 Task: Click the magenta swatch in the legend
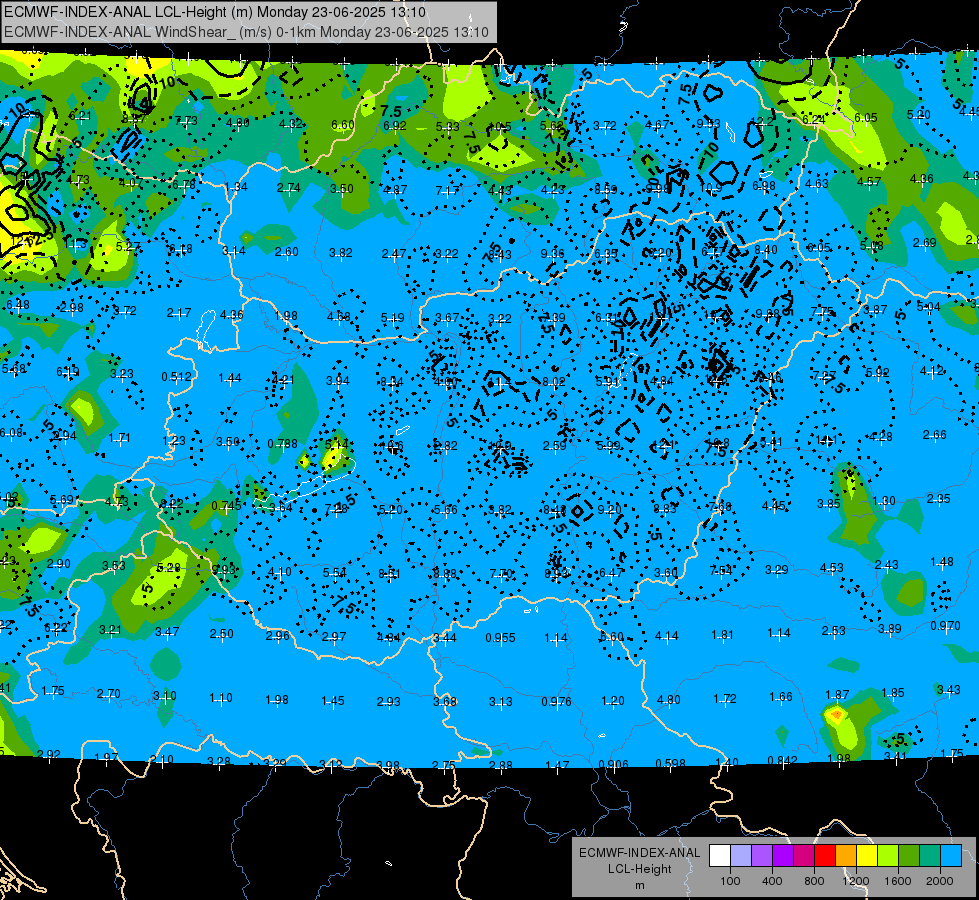click(804, 855)
